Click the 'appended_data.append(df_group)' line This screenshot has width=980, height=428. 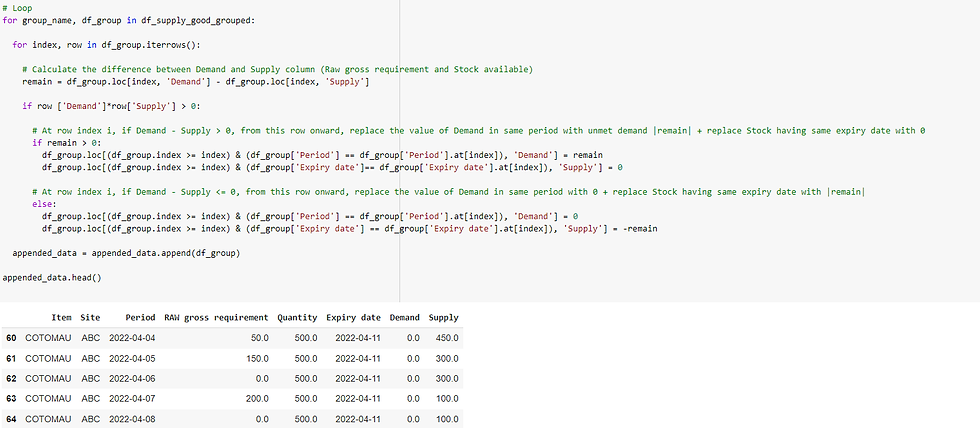click(127, 253)
